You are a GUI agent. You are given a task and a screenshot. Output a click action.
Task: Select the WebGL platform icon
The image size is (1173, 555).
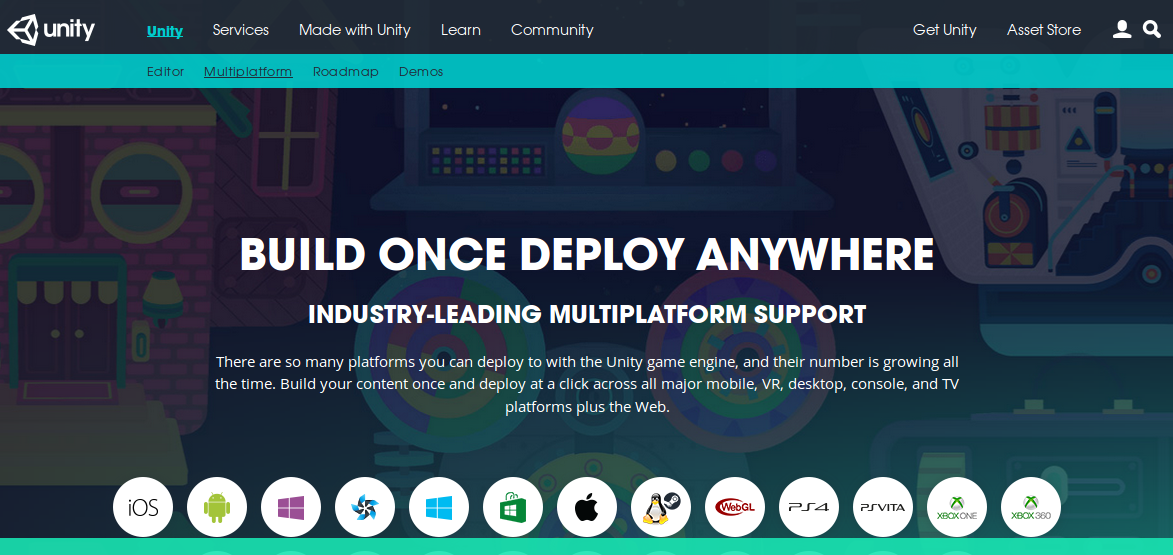pyautogui.click(x=735, y=507)
